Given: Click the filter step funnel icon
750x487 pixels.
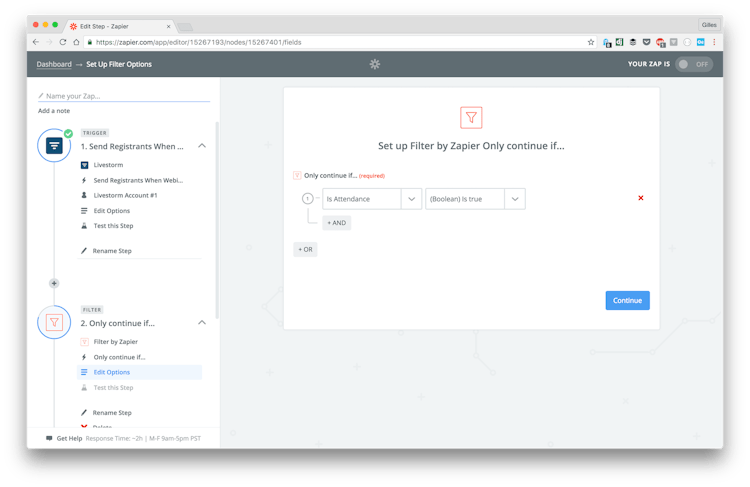Looking at the screenshot, I should (54, 323).
